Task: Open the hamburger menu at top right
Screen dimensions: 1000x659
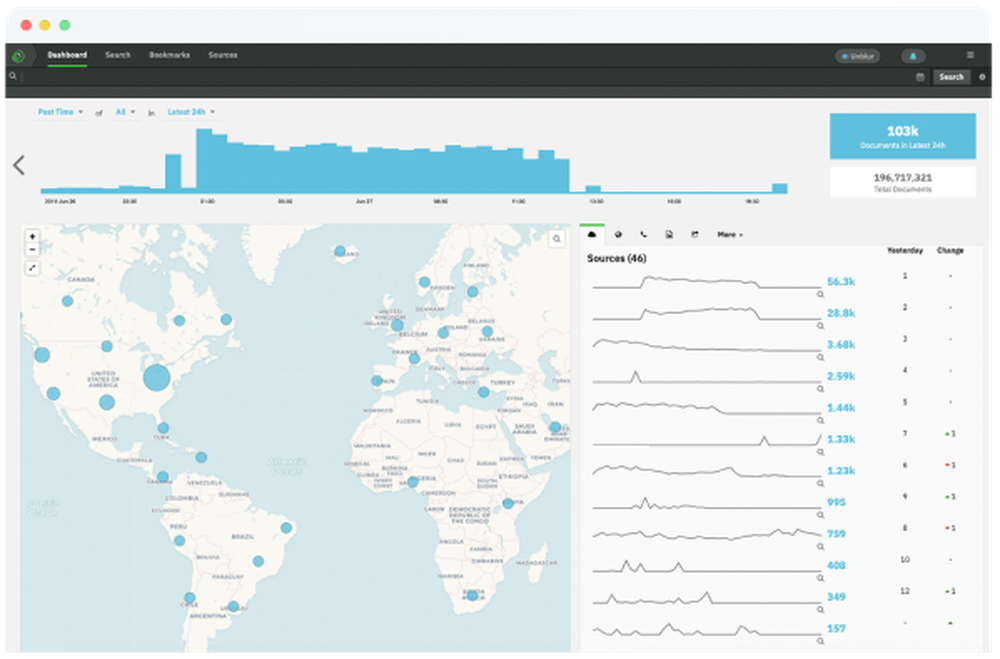Action: tap(970, 55)
